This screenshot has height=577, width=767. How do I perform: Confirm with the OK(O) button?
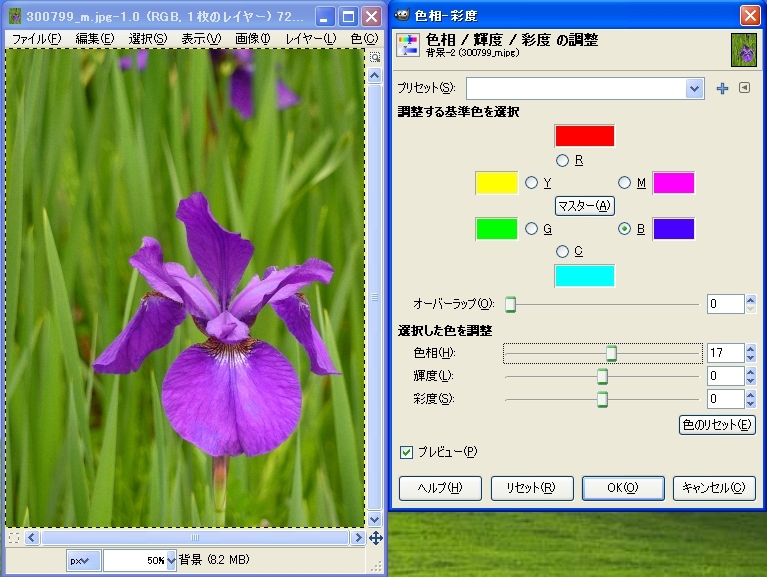click(x=623, y=488)
